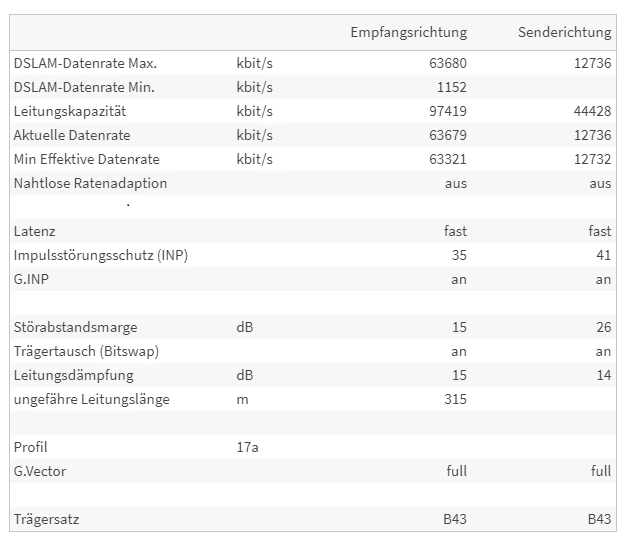629x543 pixels.
Task: Select the DSLAM-Datenrate Max. row label
Action: coord(85,63)
